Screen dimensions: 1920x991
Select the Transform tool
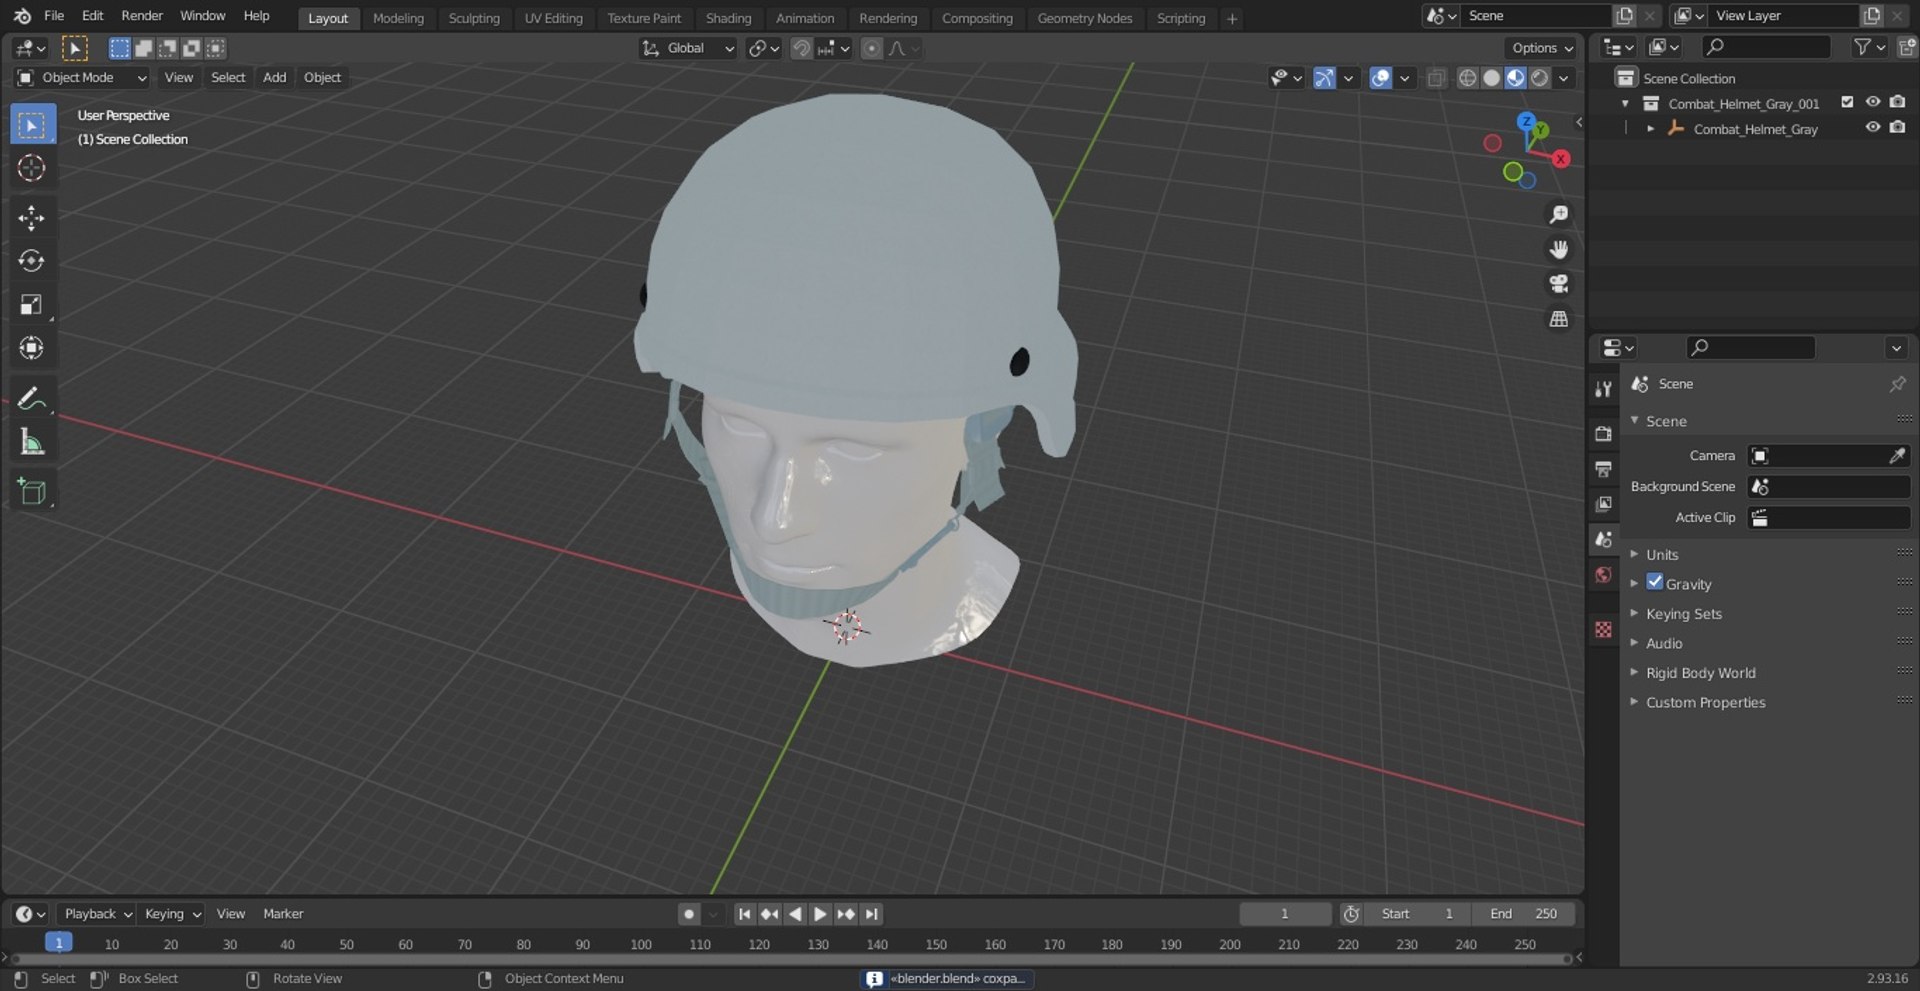point(31,348)
